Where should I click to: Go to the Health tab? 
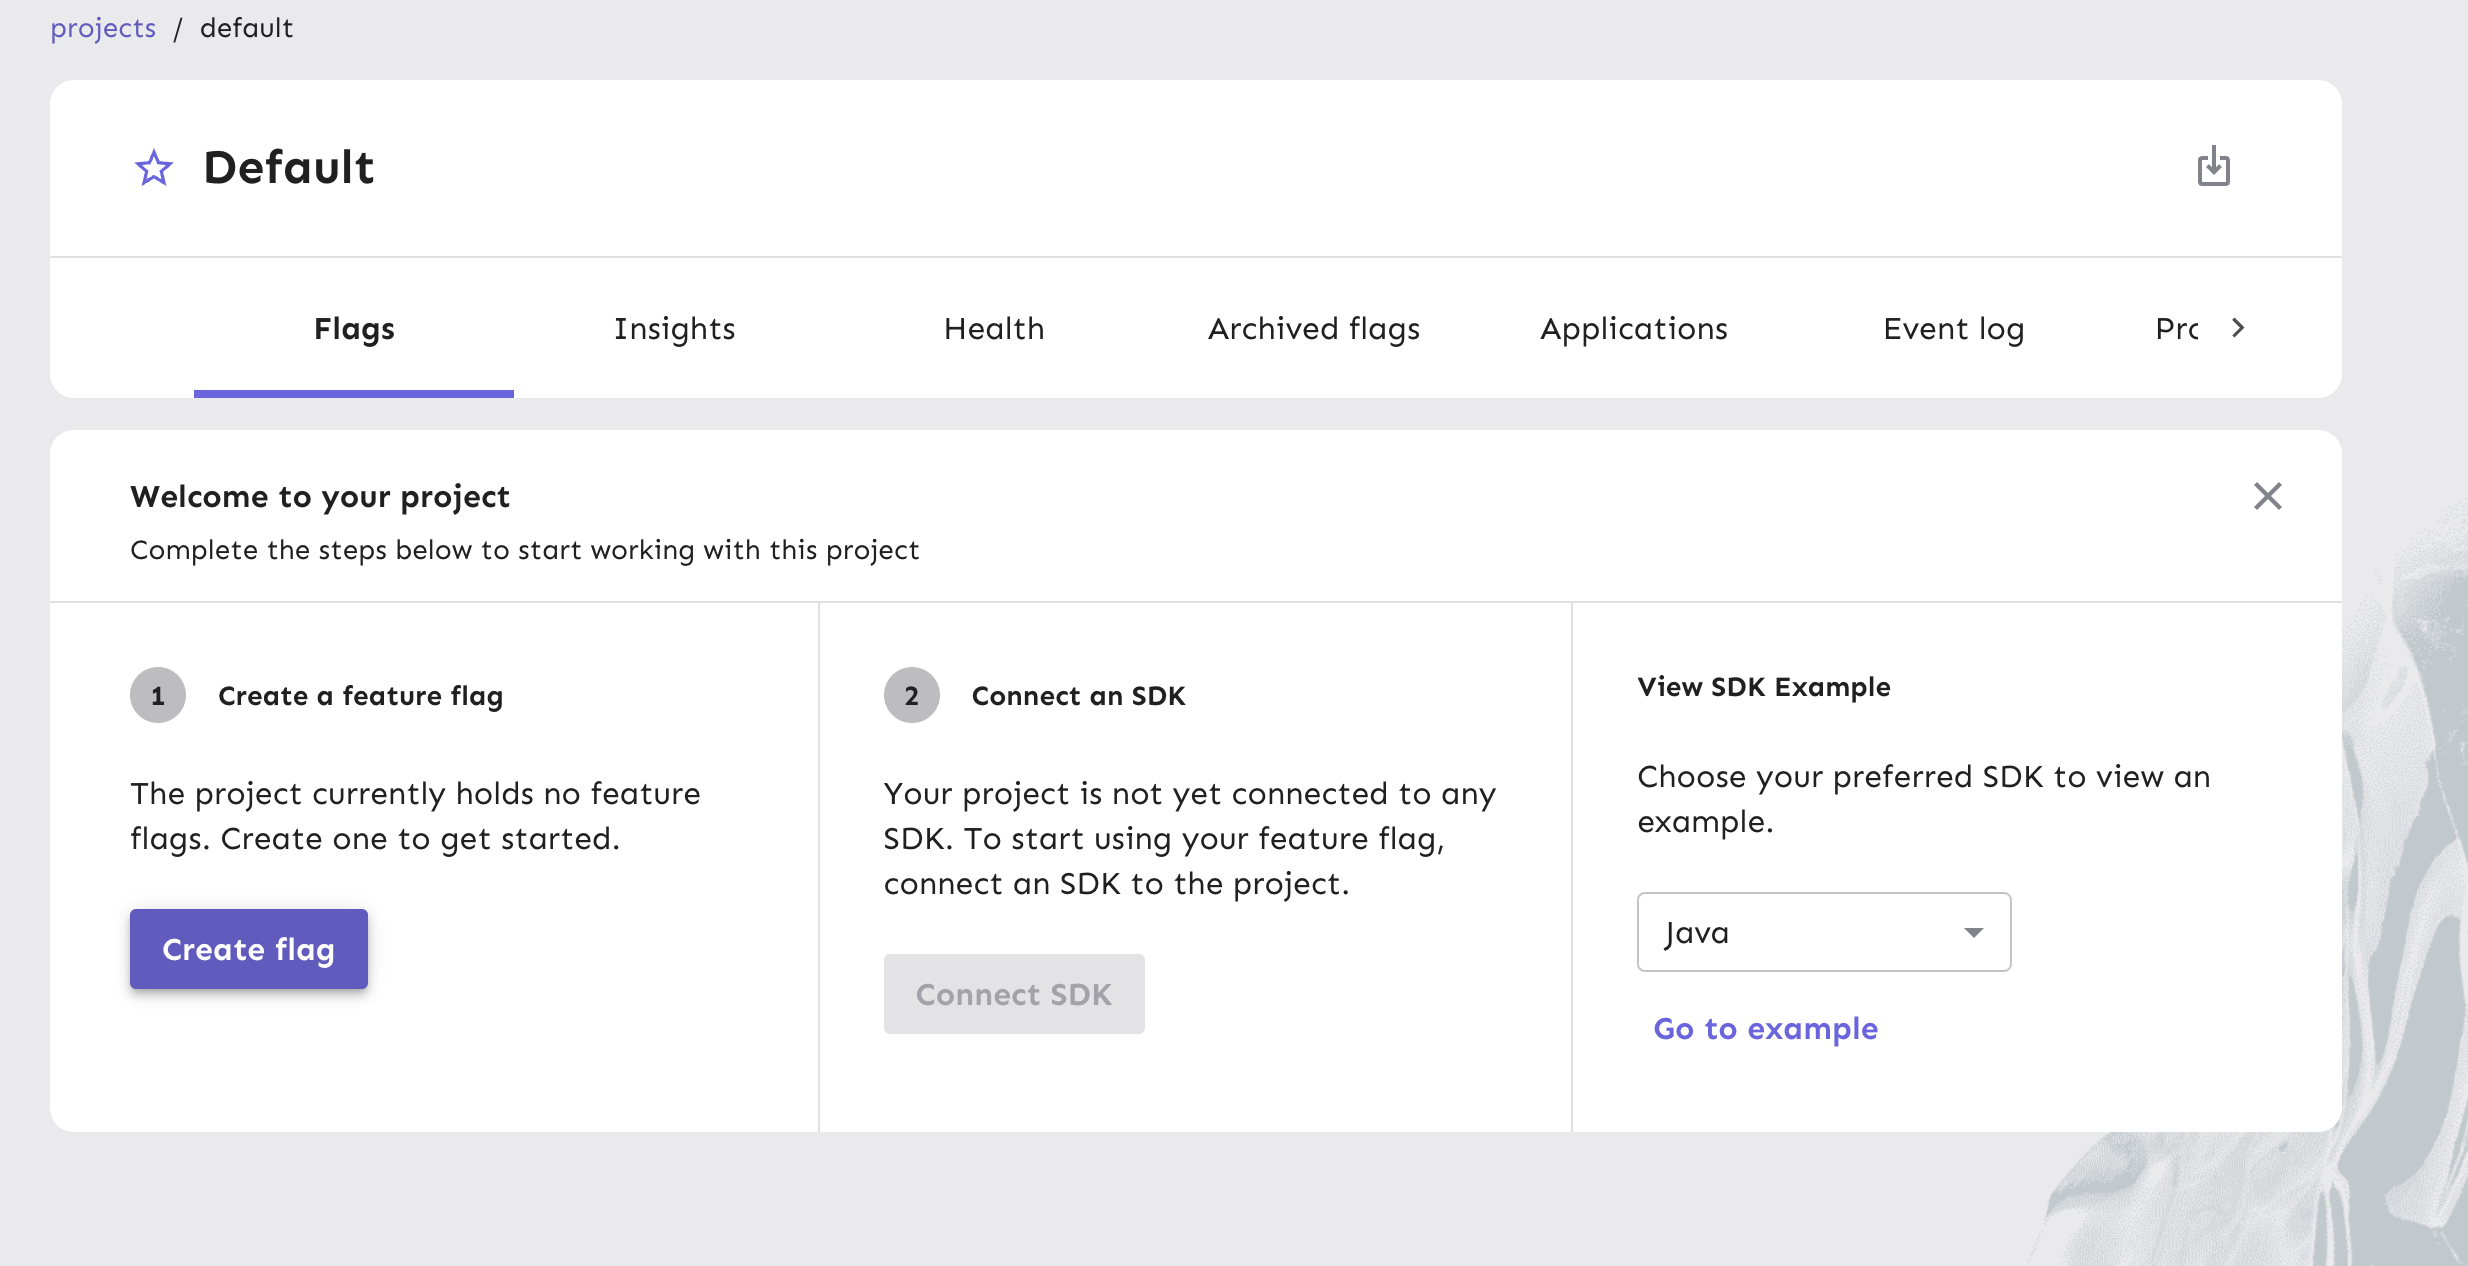pos(994,328)
